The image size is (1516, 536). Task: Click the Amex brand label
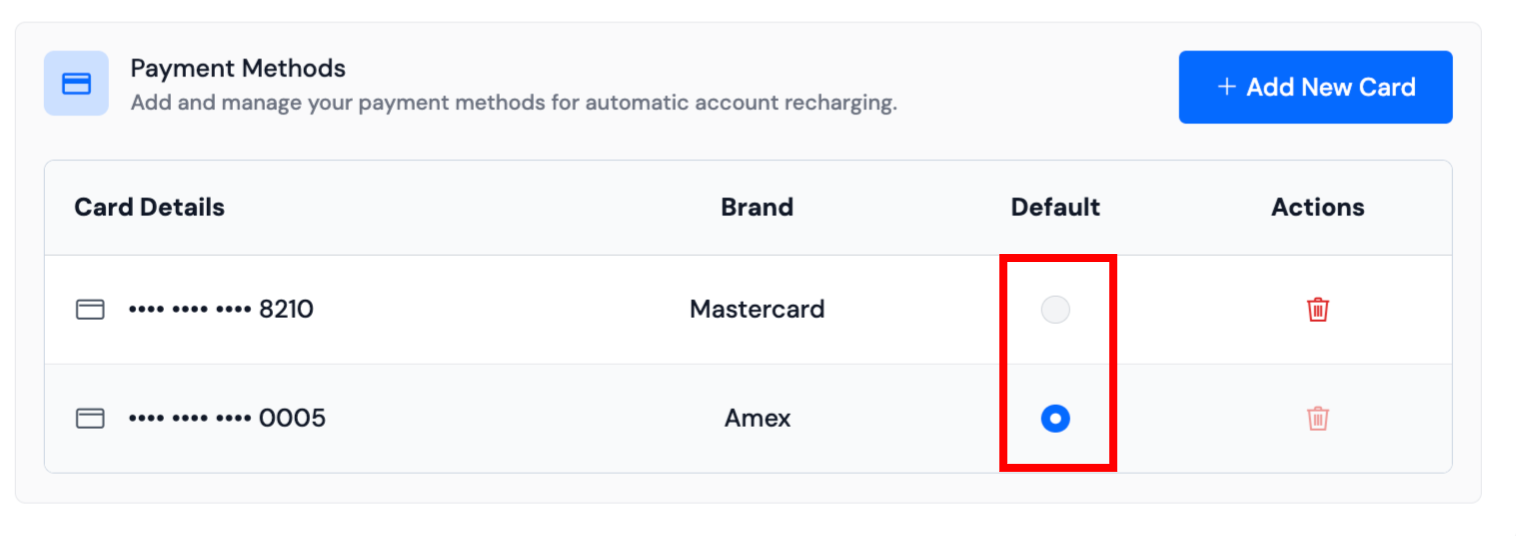coord(757,418)
